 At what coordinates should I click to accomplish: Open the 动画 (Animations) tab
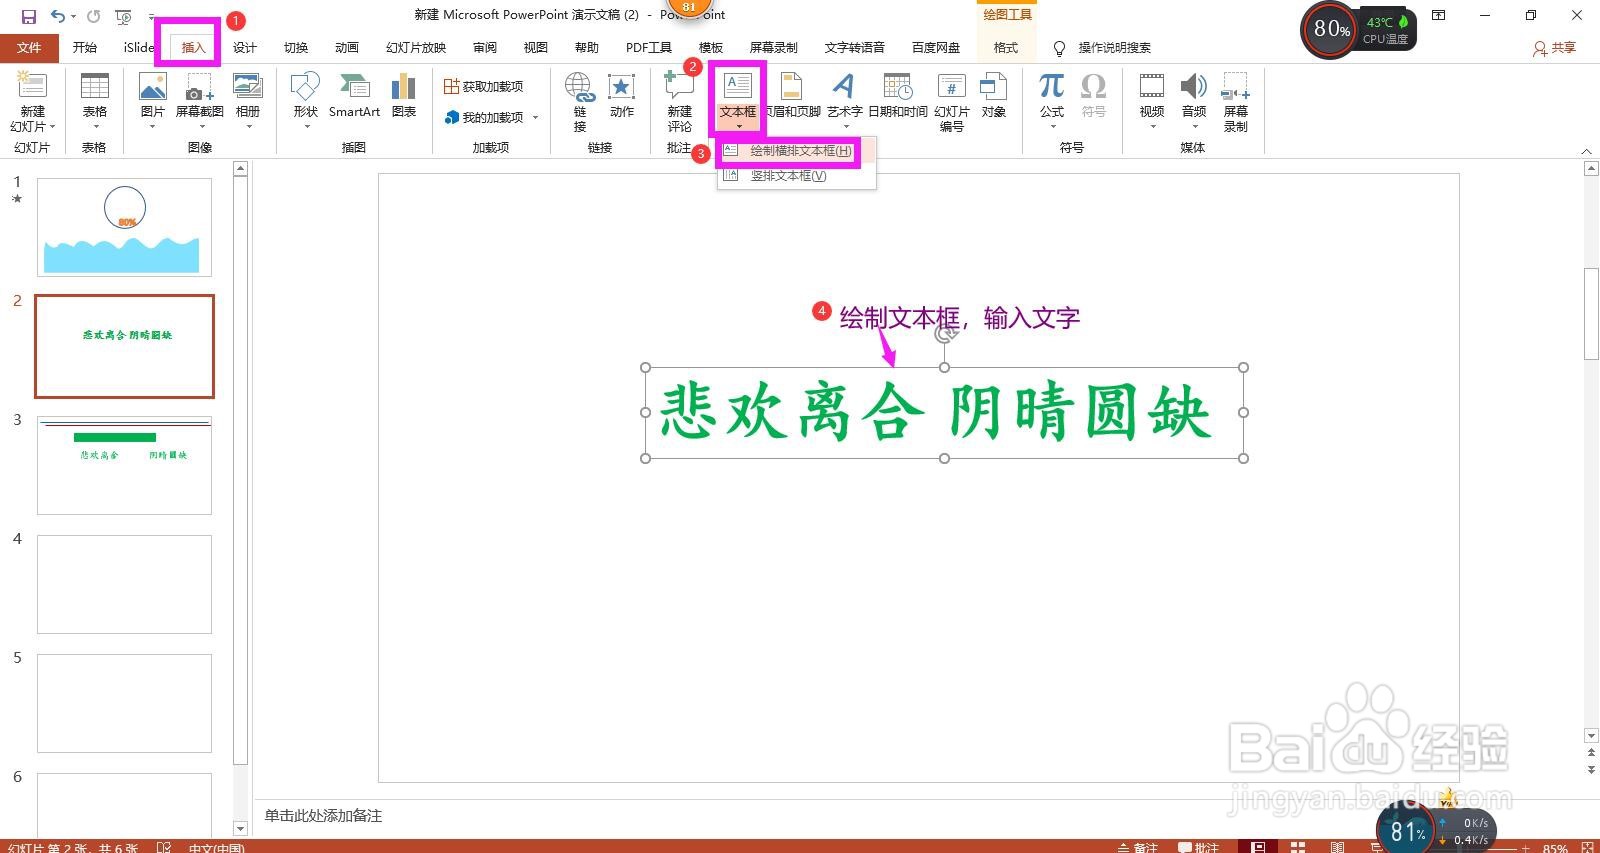347,47
